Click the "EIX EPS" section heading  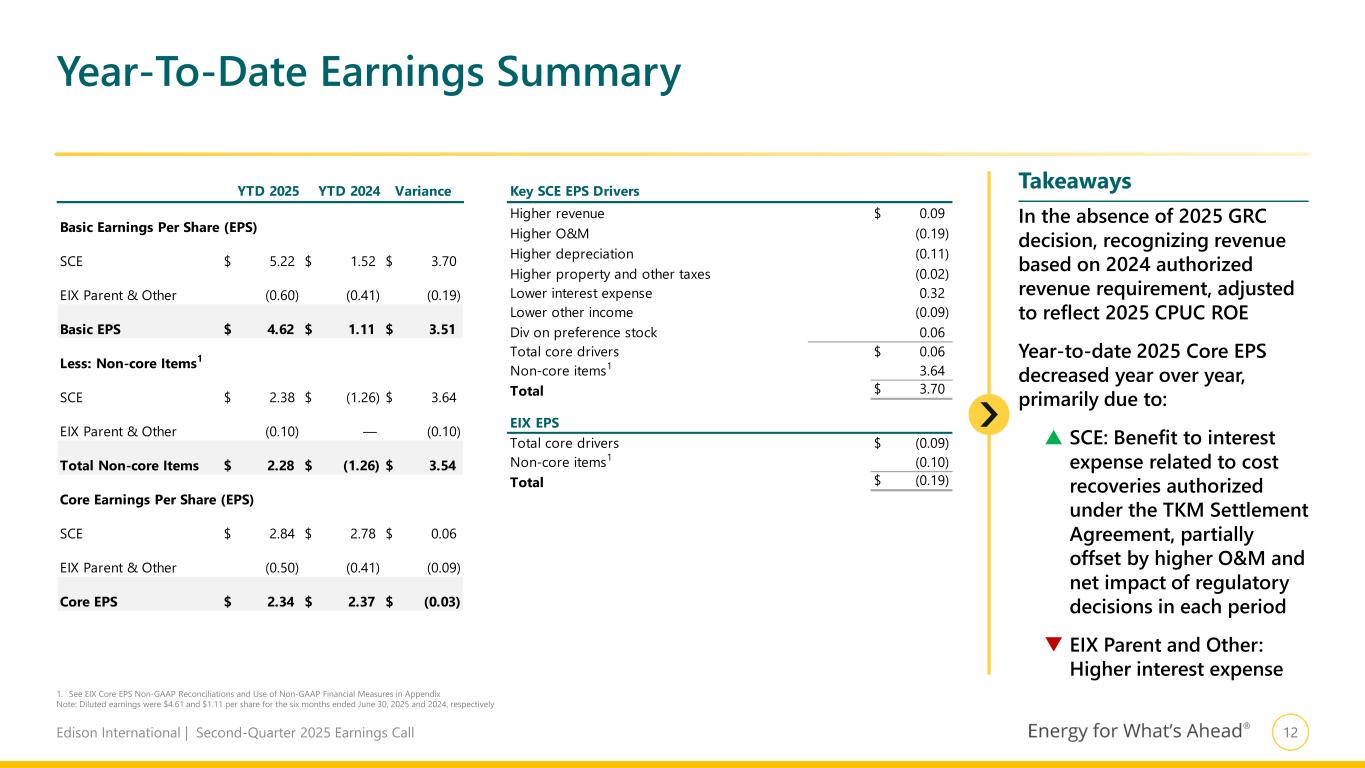tap(534, 422)
